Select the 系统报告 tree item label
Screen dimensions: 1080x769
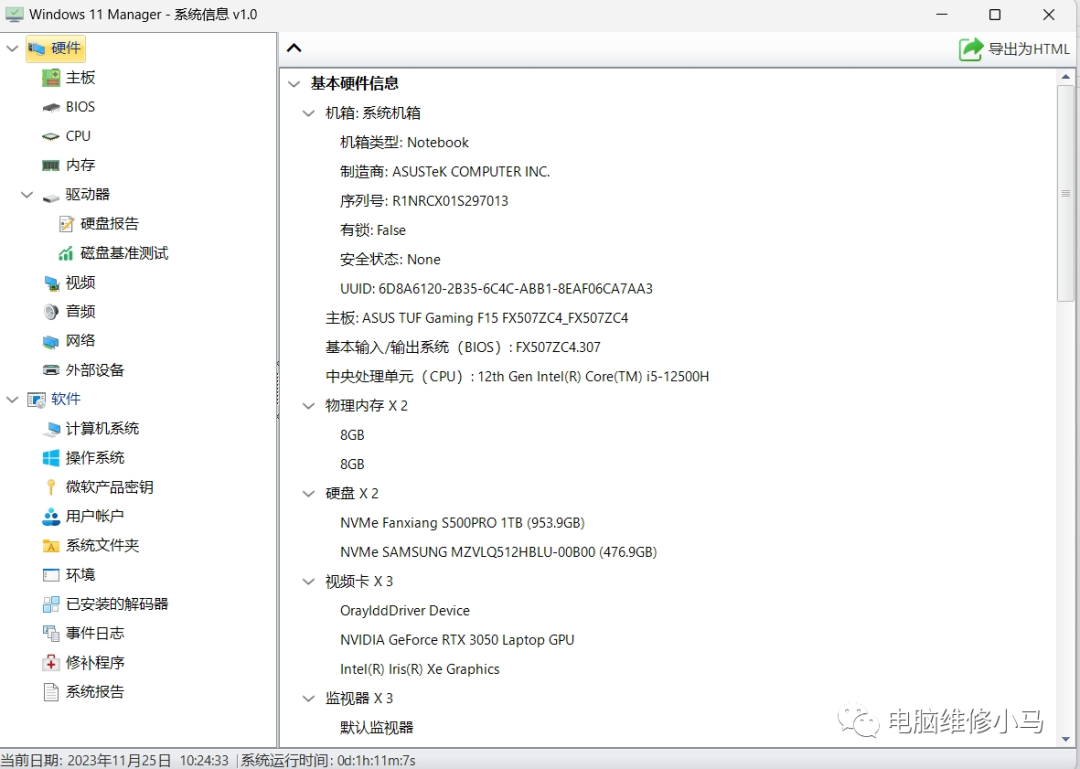[95, 692]
